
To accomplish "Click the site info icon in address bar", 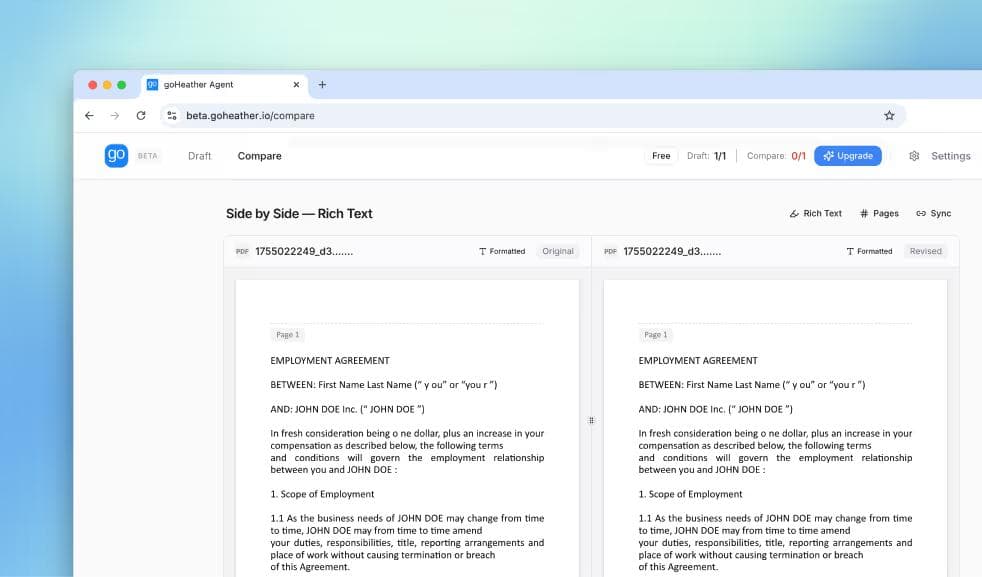I will tap(172, 115).
